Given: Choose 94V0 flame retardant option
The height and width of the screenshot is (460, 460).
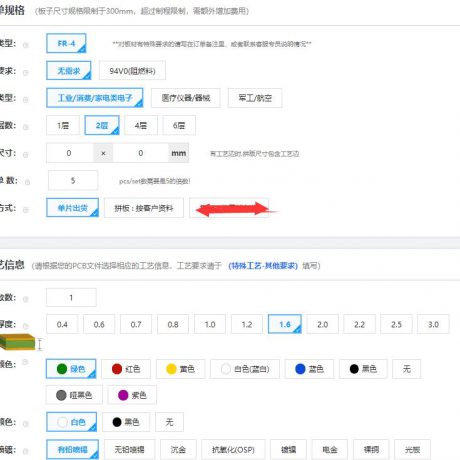Looking at the screenshot, I should (132, 71).
